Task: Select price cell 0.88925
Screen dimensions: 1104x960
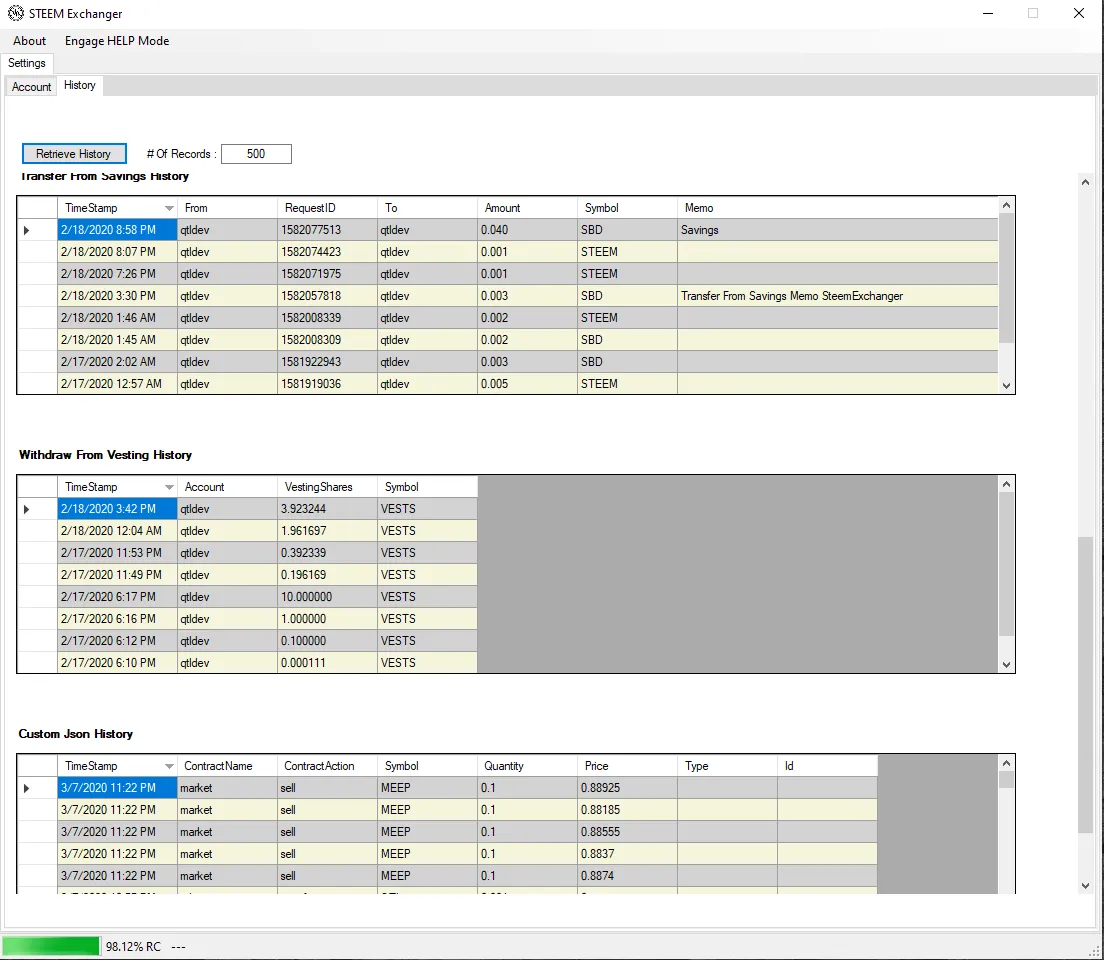Action: pyautogui.click(x=627, y=788)
